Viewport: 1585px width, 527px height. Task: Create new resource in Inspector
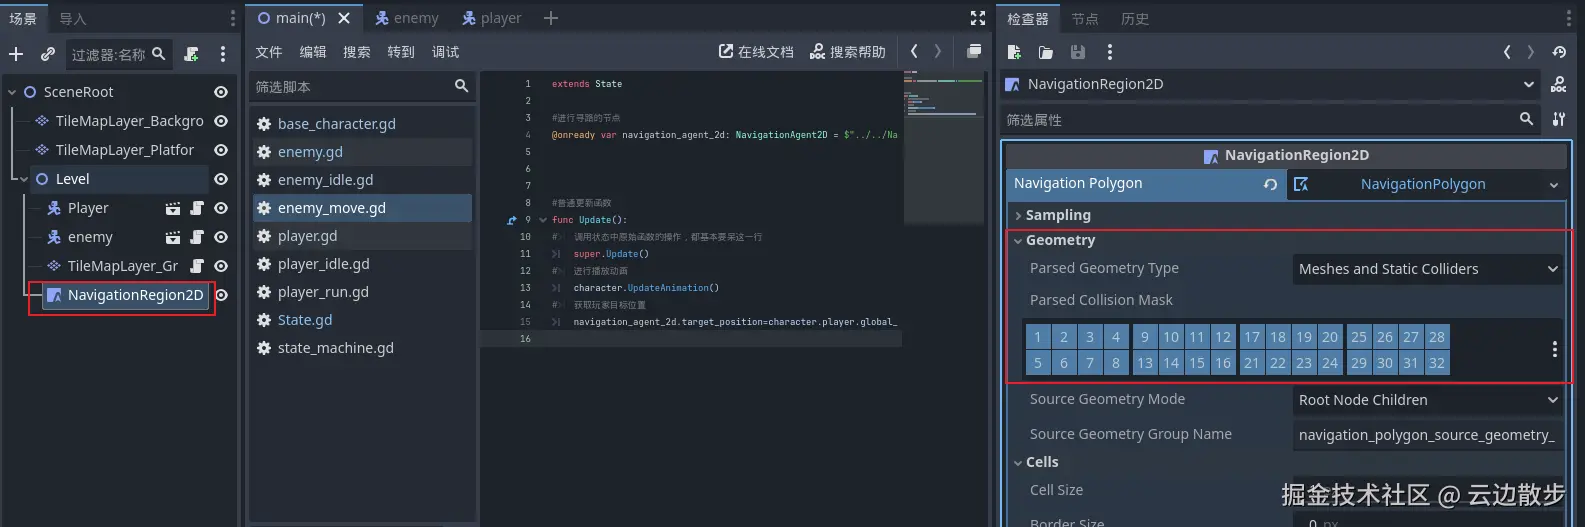coord(1014,52)
